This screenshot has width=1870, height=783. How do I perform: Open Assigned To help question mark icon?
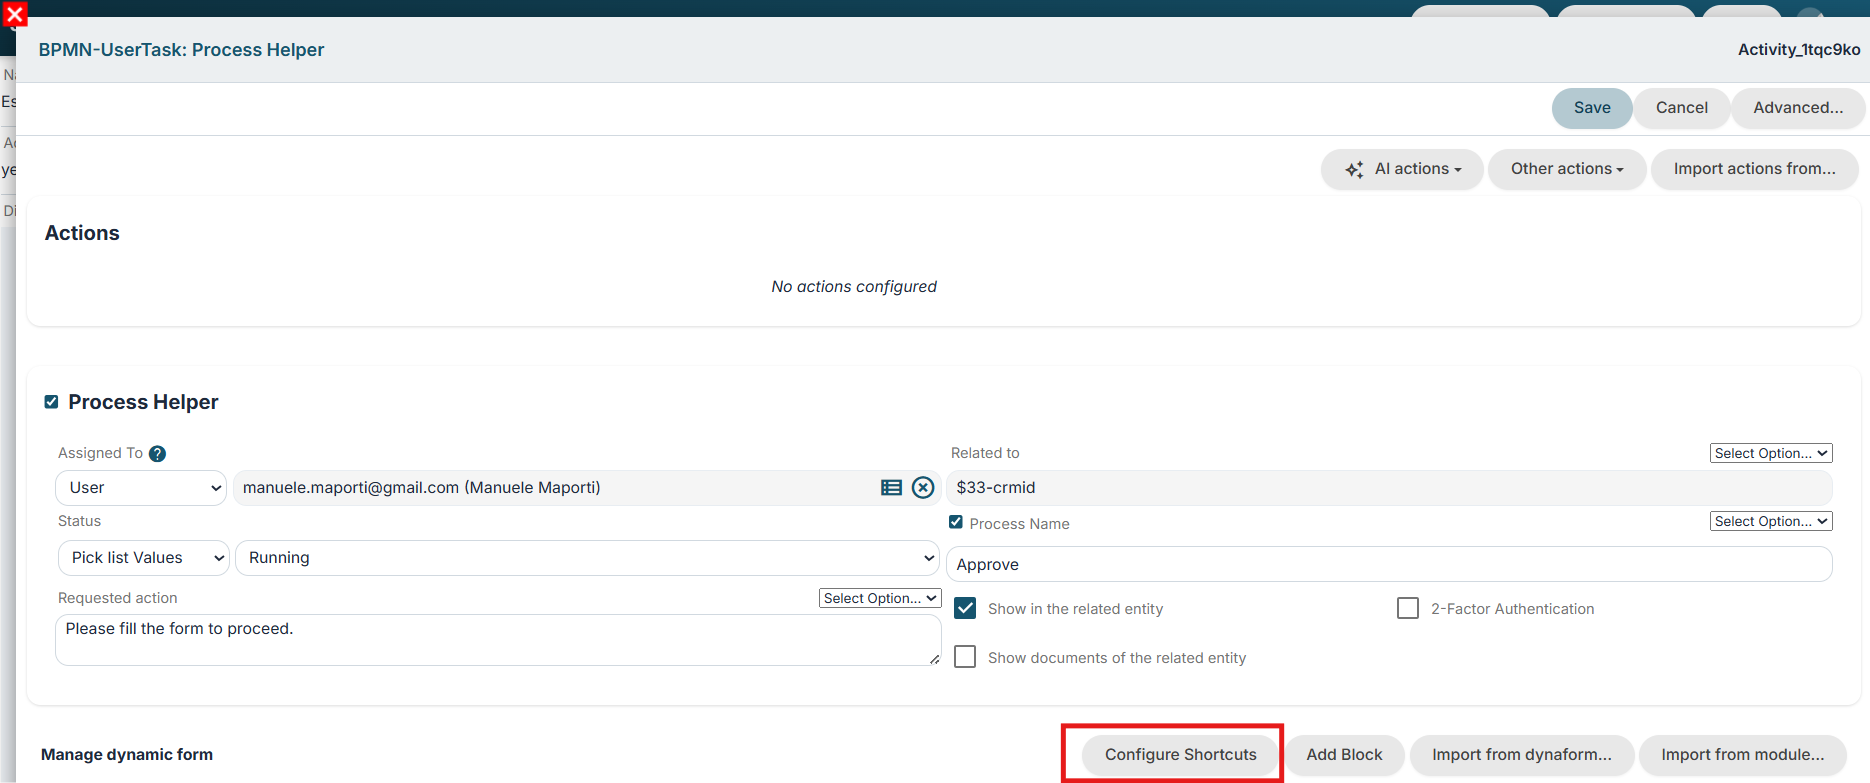click(x=157, y=454)
